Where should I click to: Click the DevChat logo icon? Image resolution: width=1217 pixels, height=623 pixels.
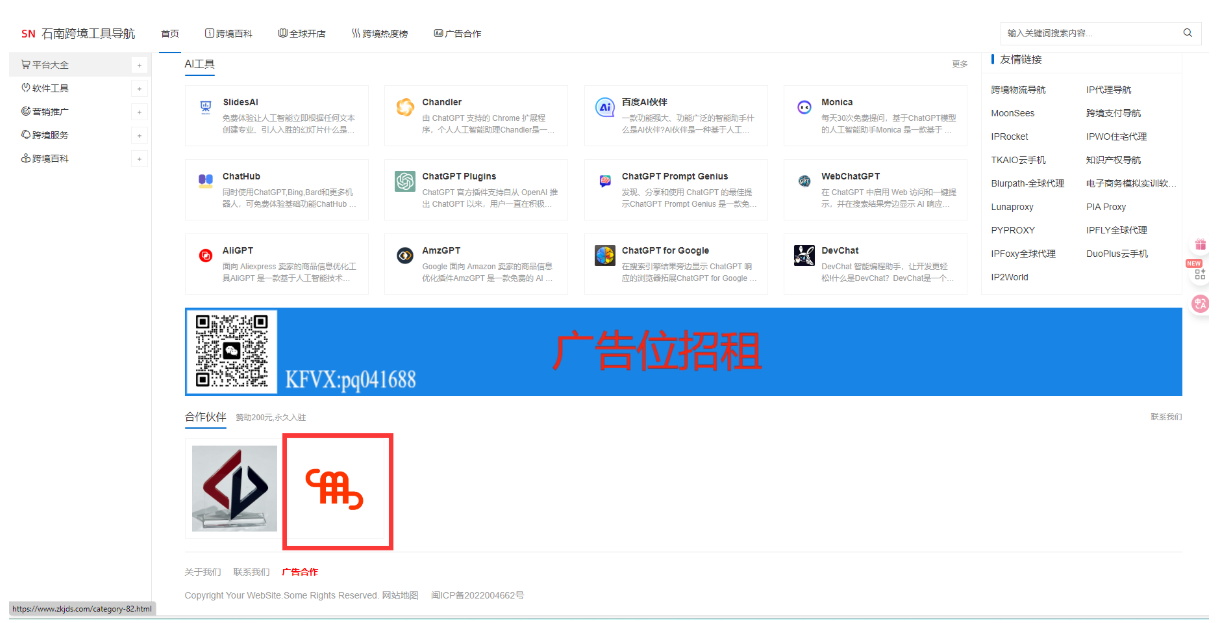pos(804,255)
